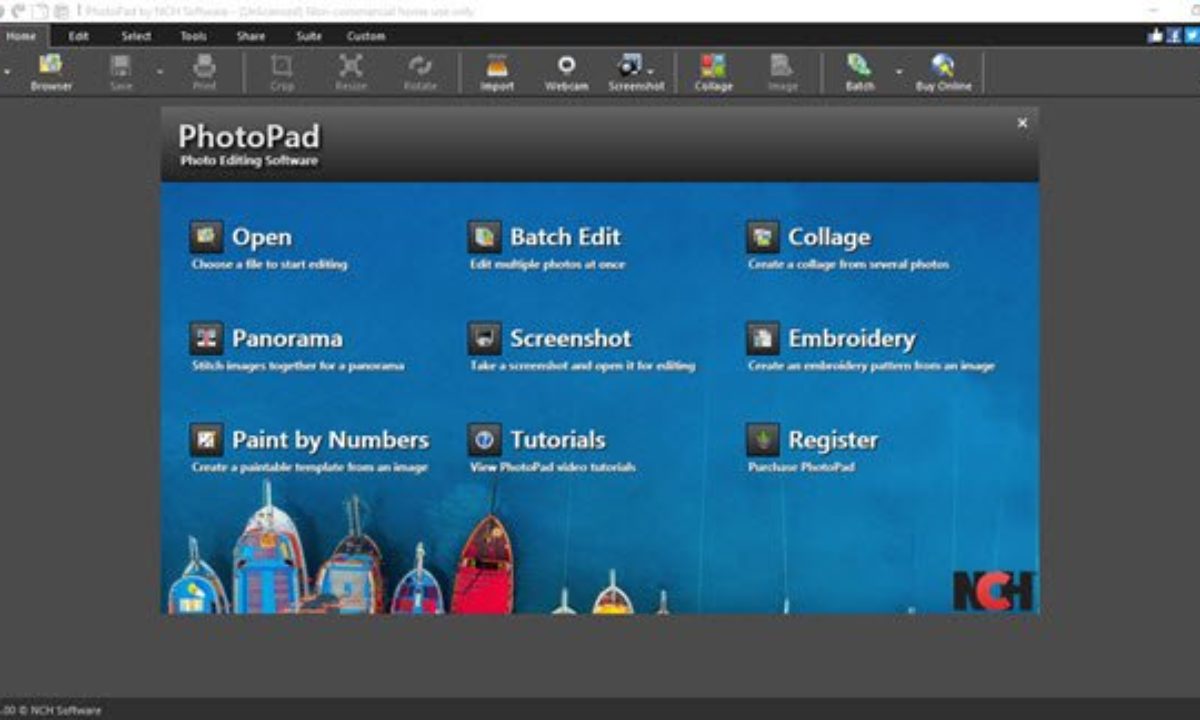Viewport: 1200px width, 720px height.
Task: Switch to the Edit tab
Action: pyautogui.click(x=79, y=36)
